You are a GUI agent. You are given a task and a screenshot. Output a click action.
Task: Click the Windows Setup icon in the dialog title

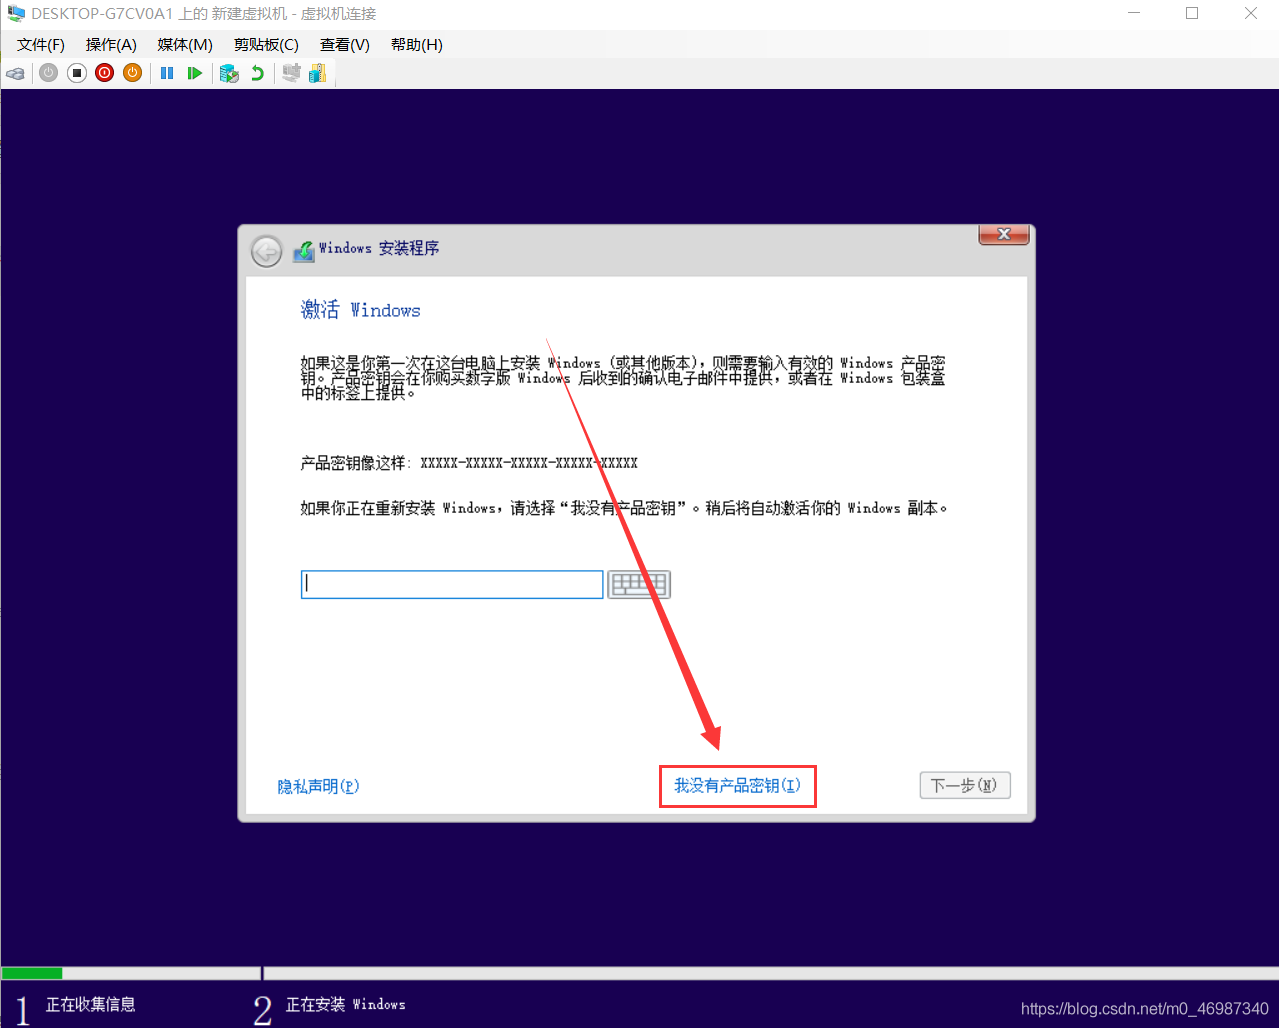(x=303, y=251)
